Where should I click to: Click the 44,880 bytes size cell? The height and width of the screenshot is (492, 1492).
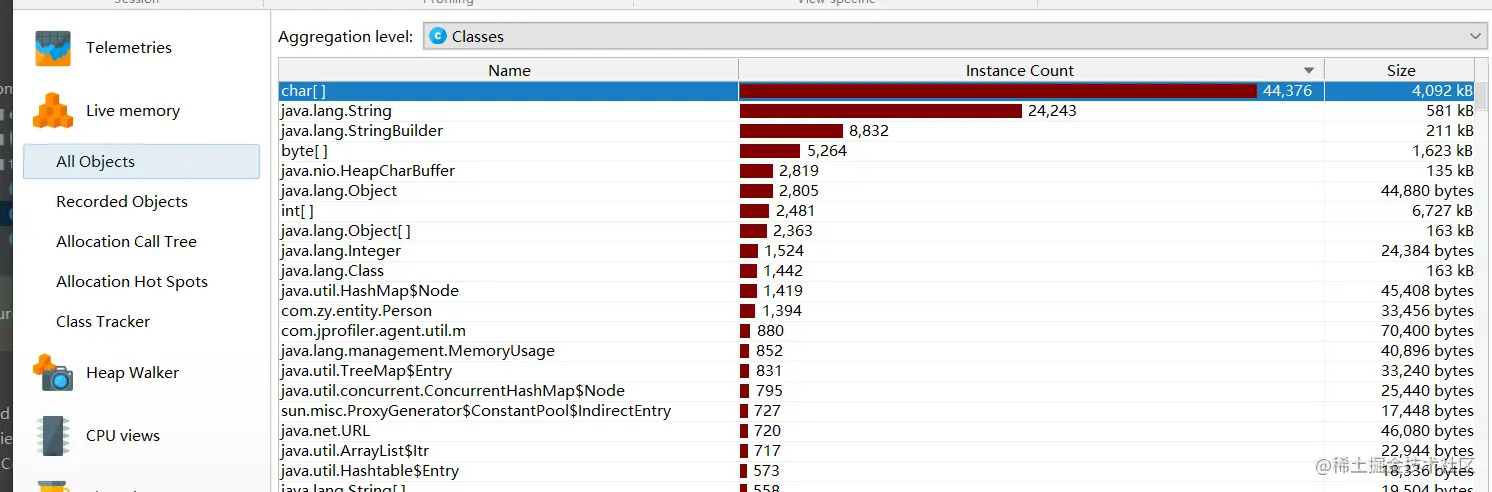(1400, 191)
